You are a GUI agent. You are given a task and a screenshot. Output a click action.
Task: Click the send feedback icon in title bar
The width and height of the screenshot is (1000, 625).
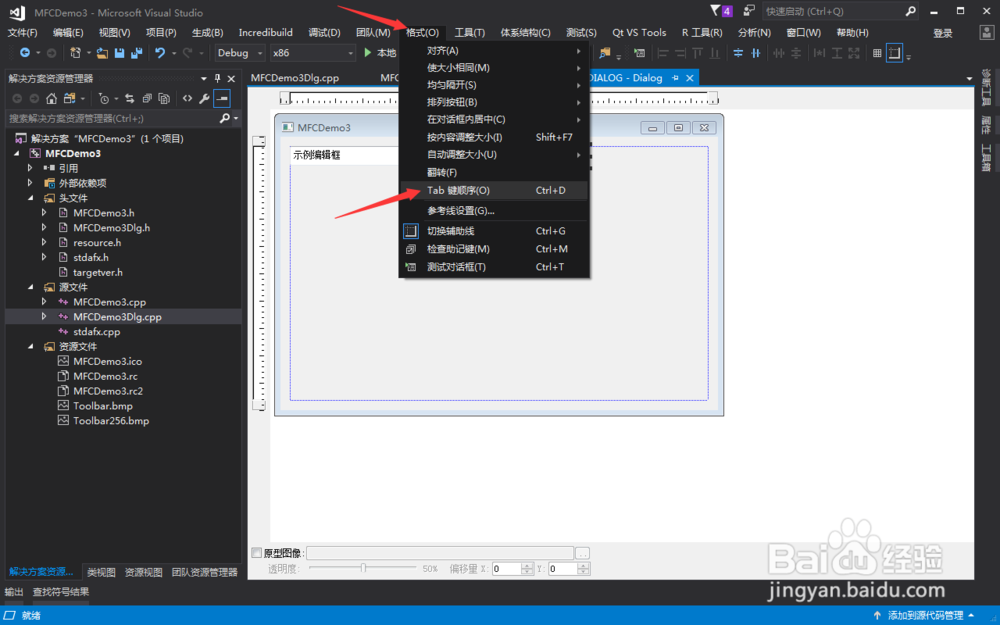(x=749, y=11)
